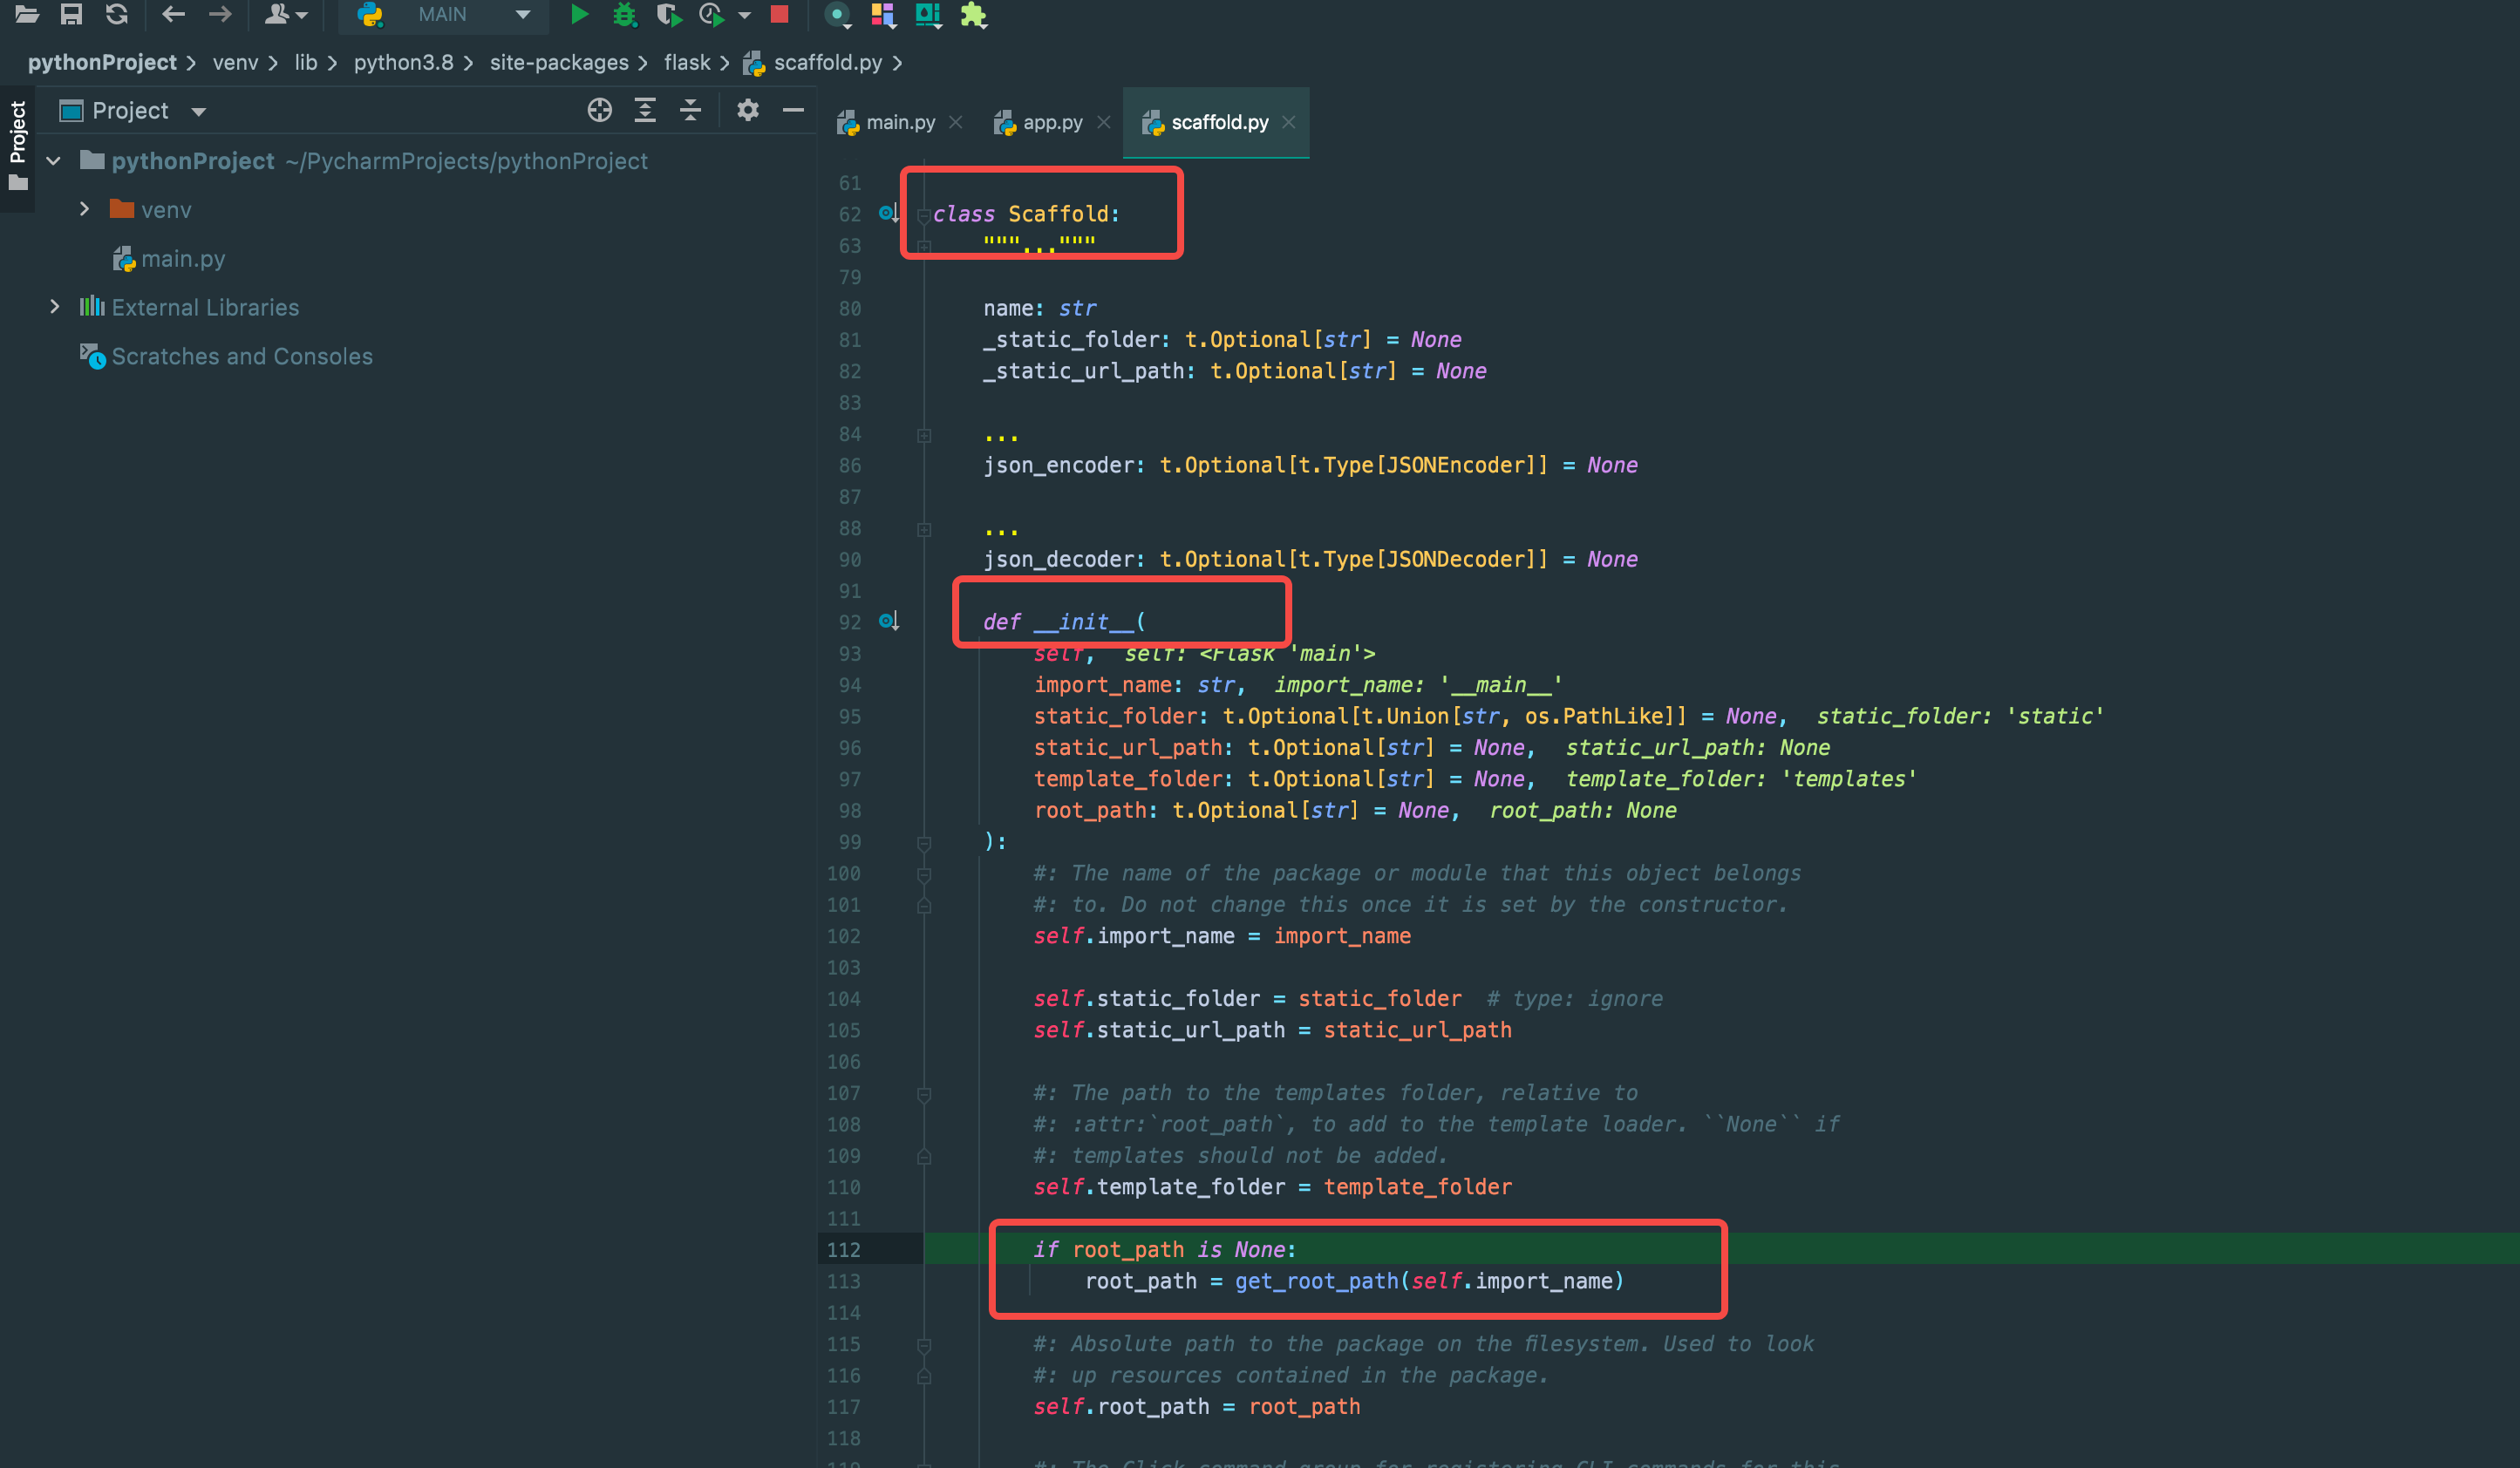Close the app.py editor tab

coord(1104,122)
